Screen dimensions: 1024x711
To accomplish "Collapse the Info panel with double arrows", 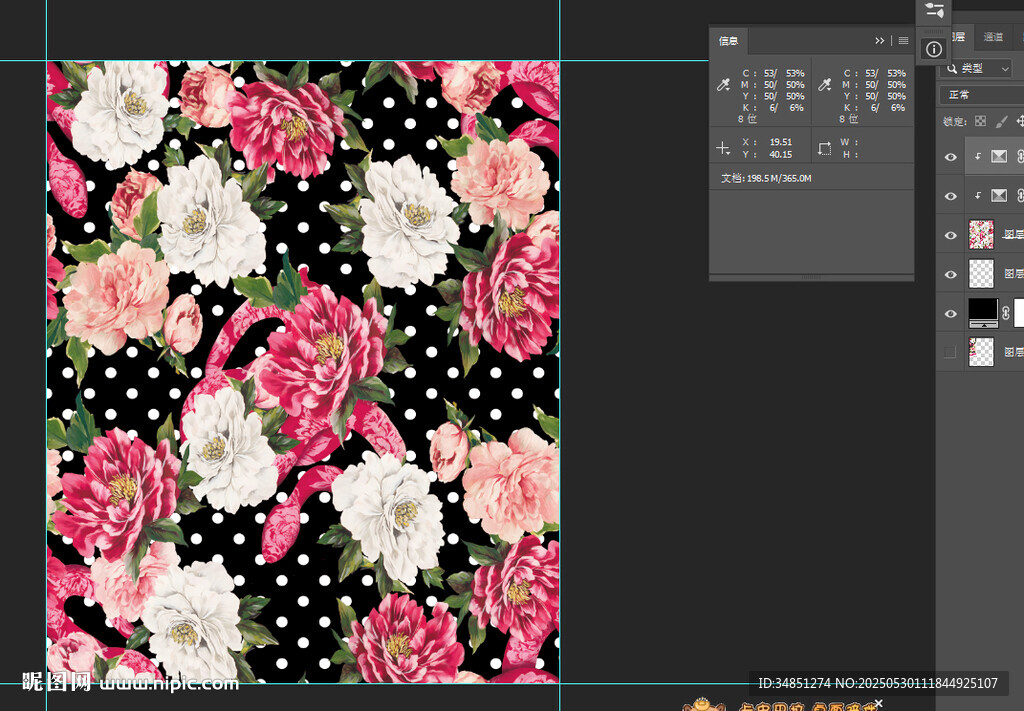I will tap(880, 41).
